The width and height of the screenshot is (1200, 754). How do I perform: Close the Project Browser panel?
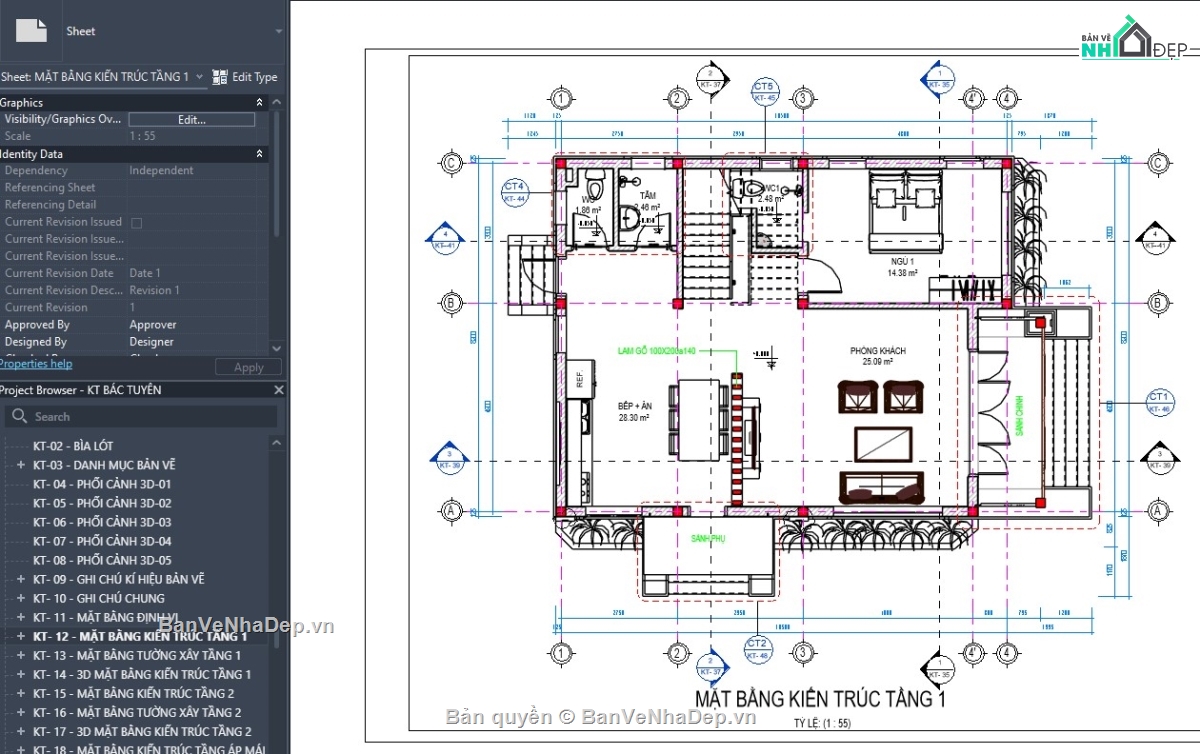coord(279,390)
